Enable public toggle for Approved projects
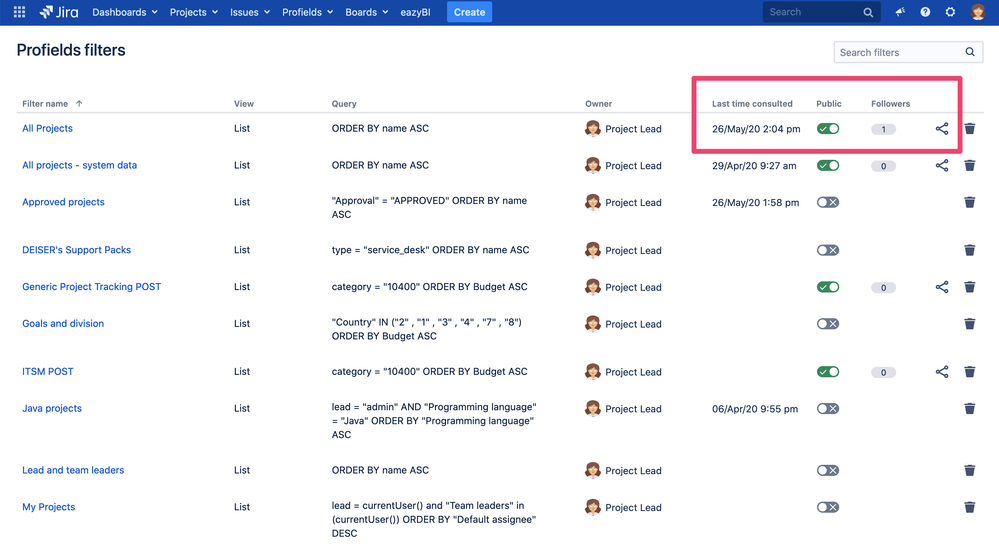999x560 pixels. click(x=828, y=203)
